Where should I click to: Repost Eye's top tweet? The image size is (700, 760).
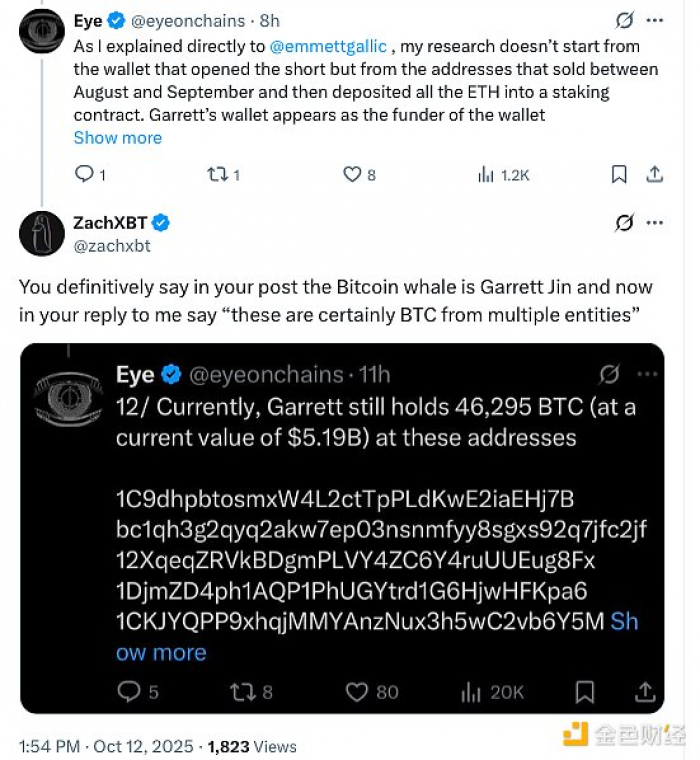pyautogui.click(x=216, y=175)
